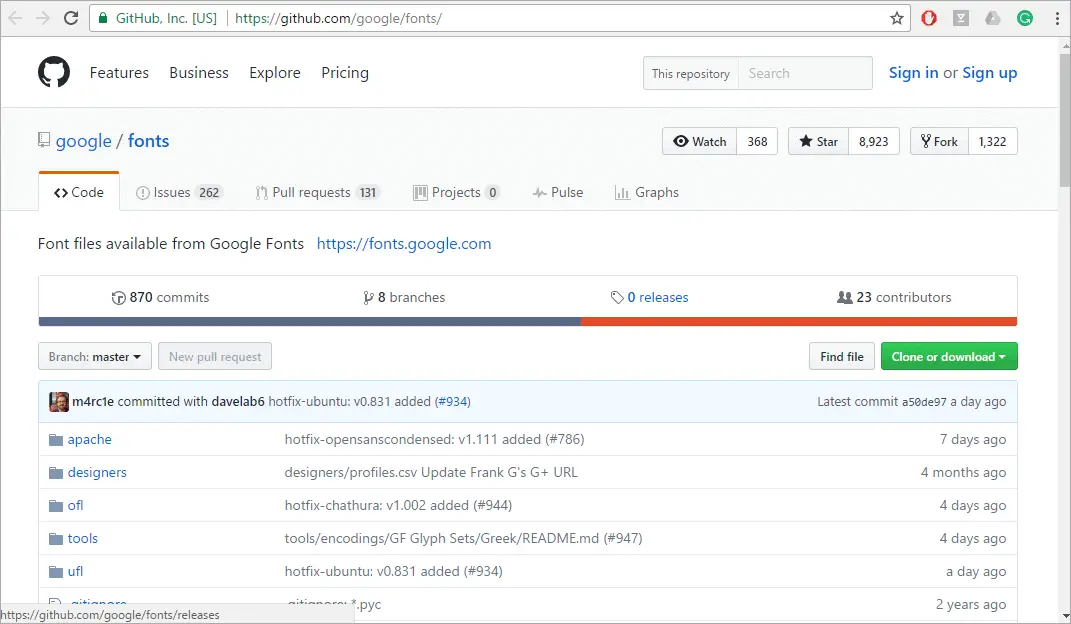Viewport: 1071px width, 624px height.
Task: Open the 0 releases link
Action: pos(650,298)
